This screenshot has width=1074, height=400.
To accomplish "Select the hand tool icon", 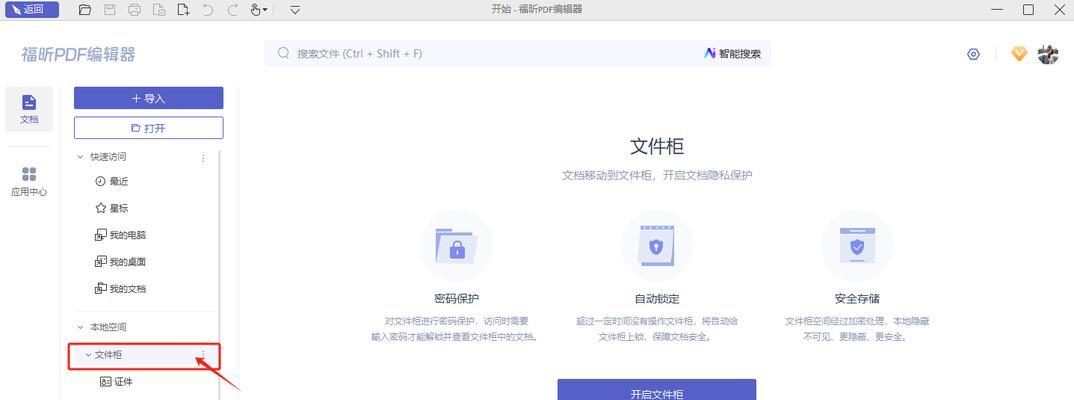I will click(x=255, y=10).
